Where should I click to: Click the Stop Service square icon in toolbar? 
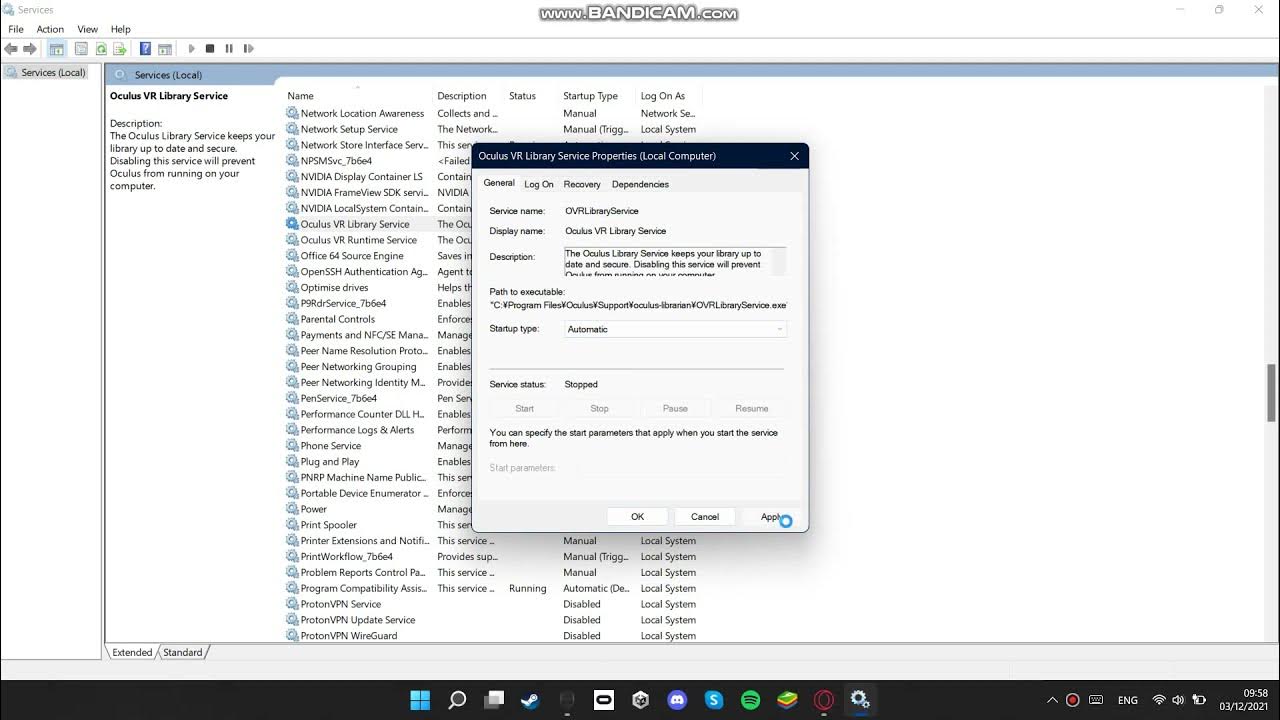pyautogui.click(x=210, y=48)
